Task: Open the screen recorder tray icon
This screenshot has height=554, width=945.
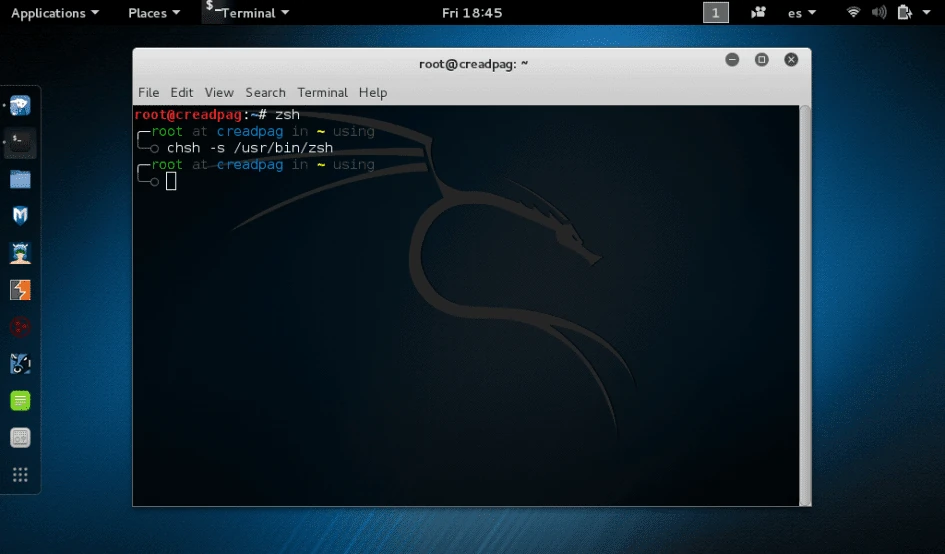Action: coord(758,12)
